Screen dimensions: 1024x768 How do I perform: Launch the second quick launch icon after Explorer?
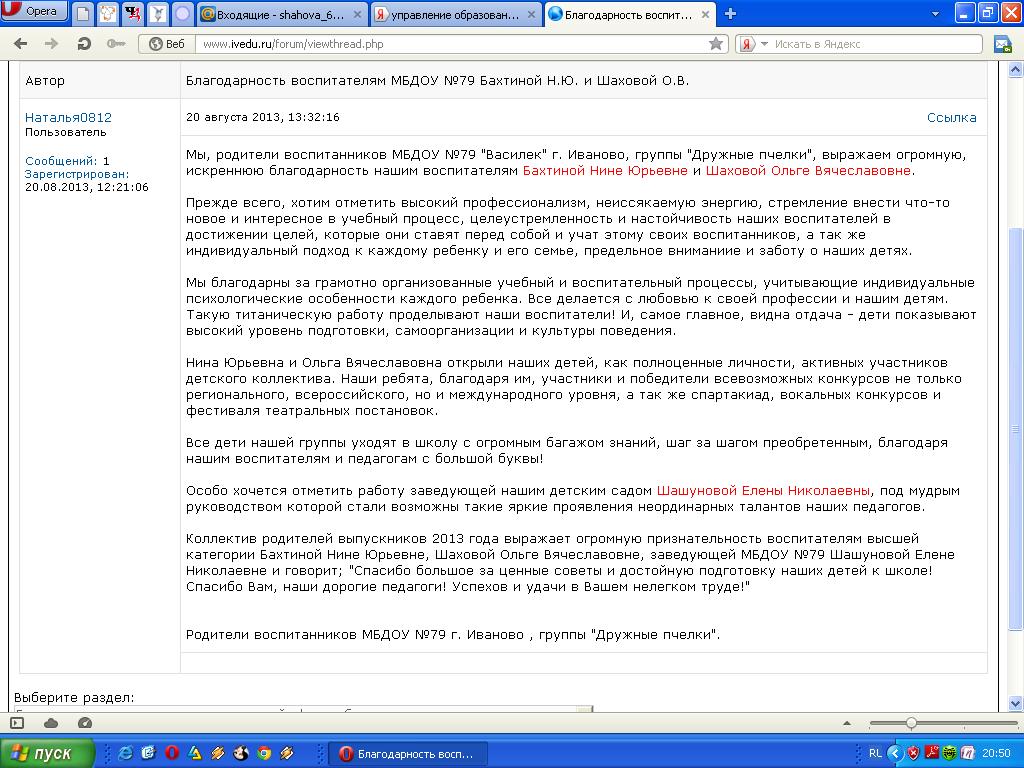pos(148,753)
